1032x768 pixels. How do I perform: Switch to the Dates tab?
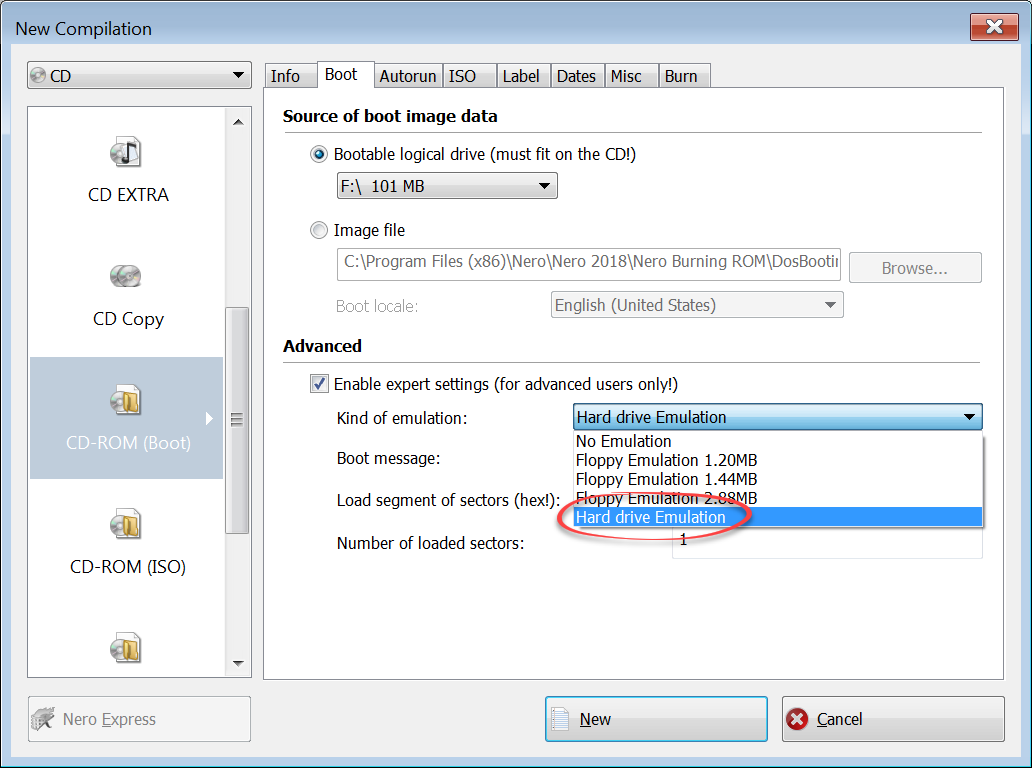[x=578, y=76]
